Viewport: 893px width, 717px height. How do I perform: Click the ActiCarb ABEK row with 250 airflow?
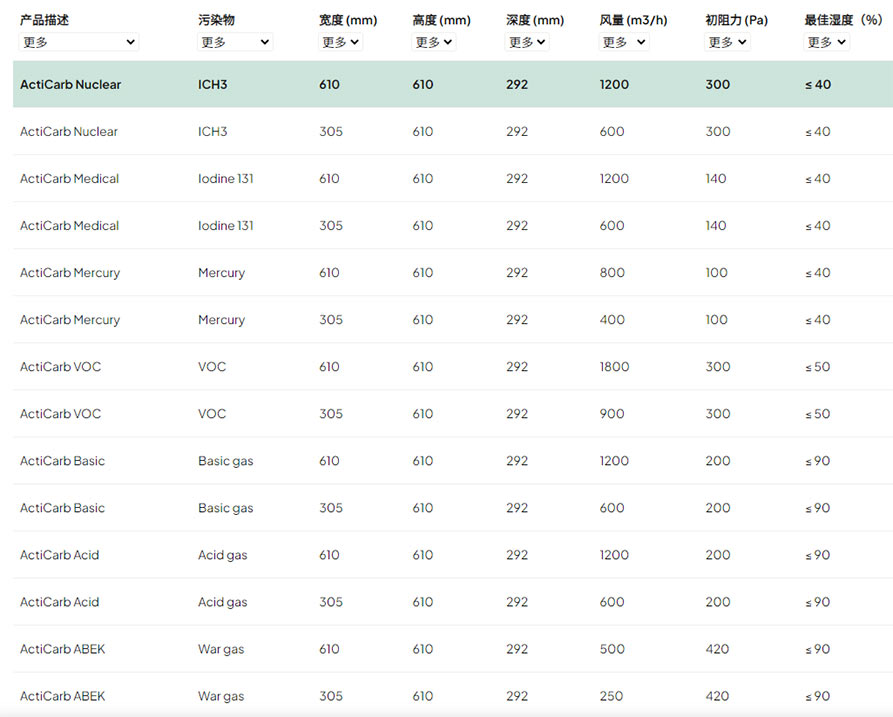pyautogui.click(x=453, y=696)
